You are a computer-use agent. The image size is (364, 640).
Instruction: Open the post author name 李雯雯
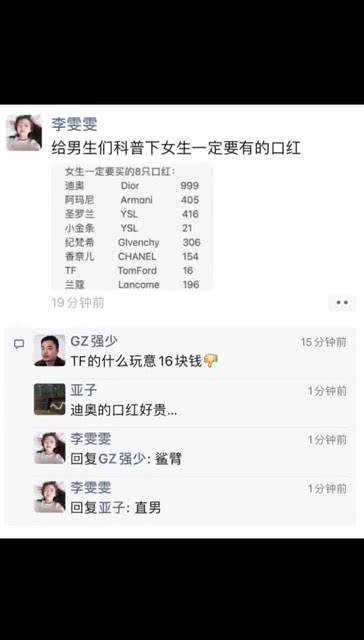pos(74,124)
